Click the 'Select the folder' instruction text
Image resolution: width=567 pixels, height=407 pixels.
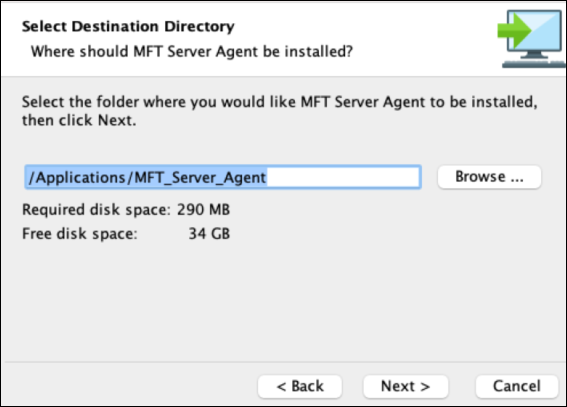280,102
